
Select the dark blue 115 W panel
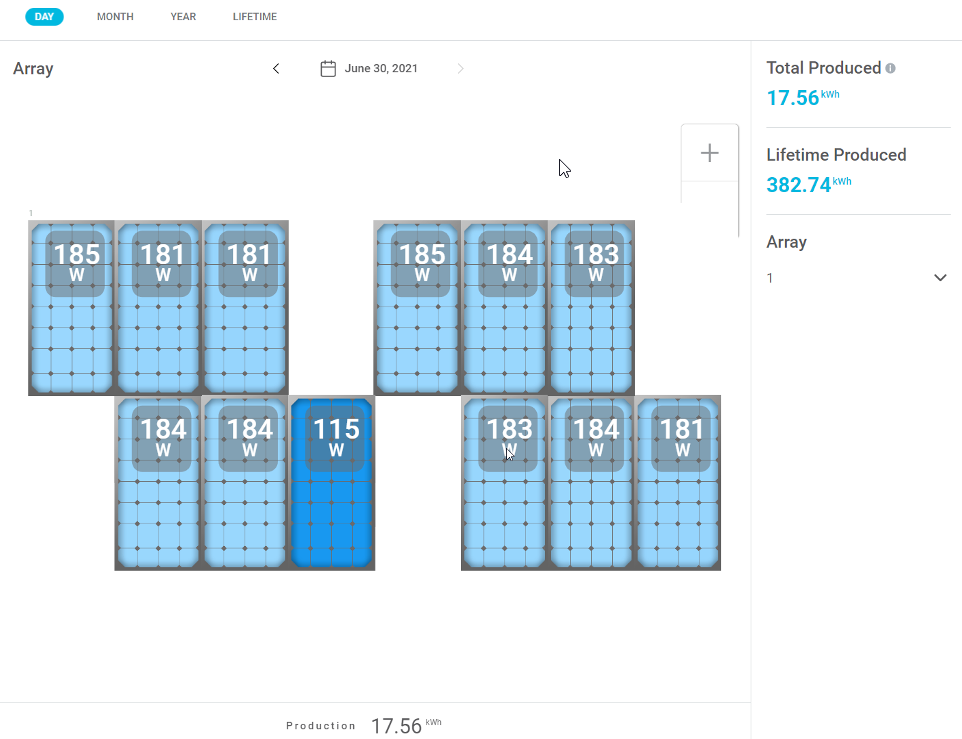[332, 483]
